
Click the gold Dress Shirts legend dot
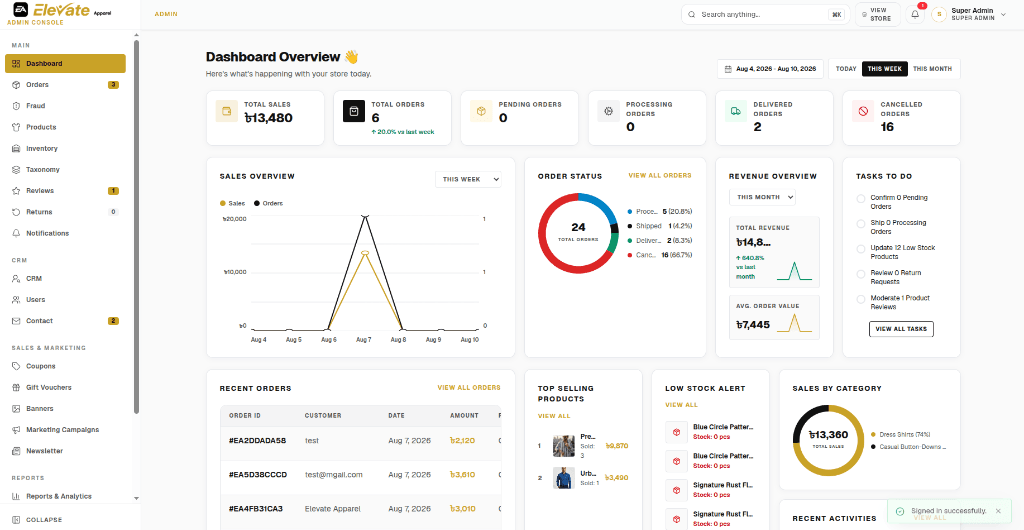pyautogui.click(x=873, y=435)
